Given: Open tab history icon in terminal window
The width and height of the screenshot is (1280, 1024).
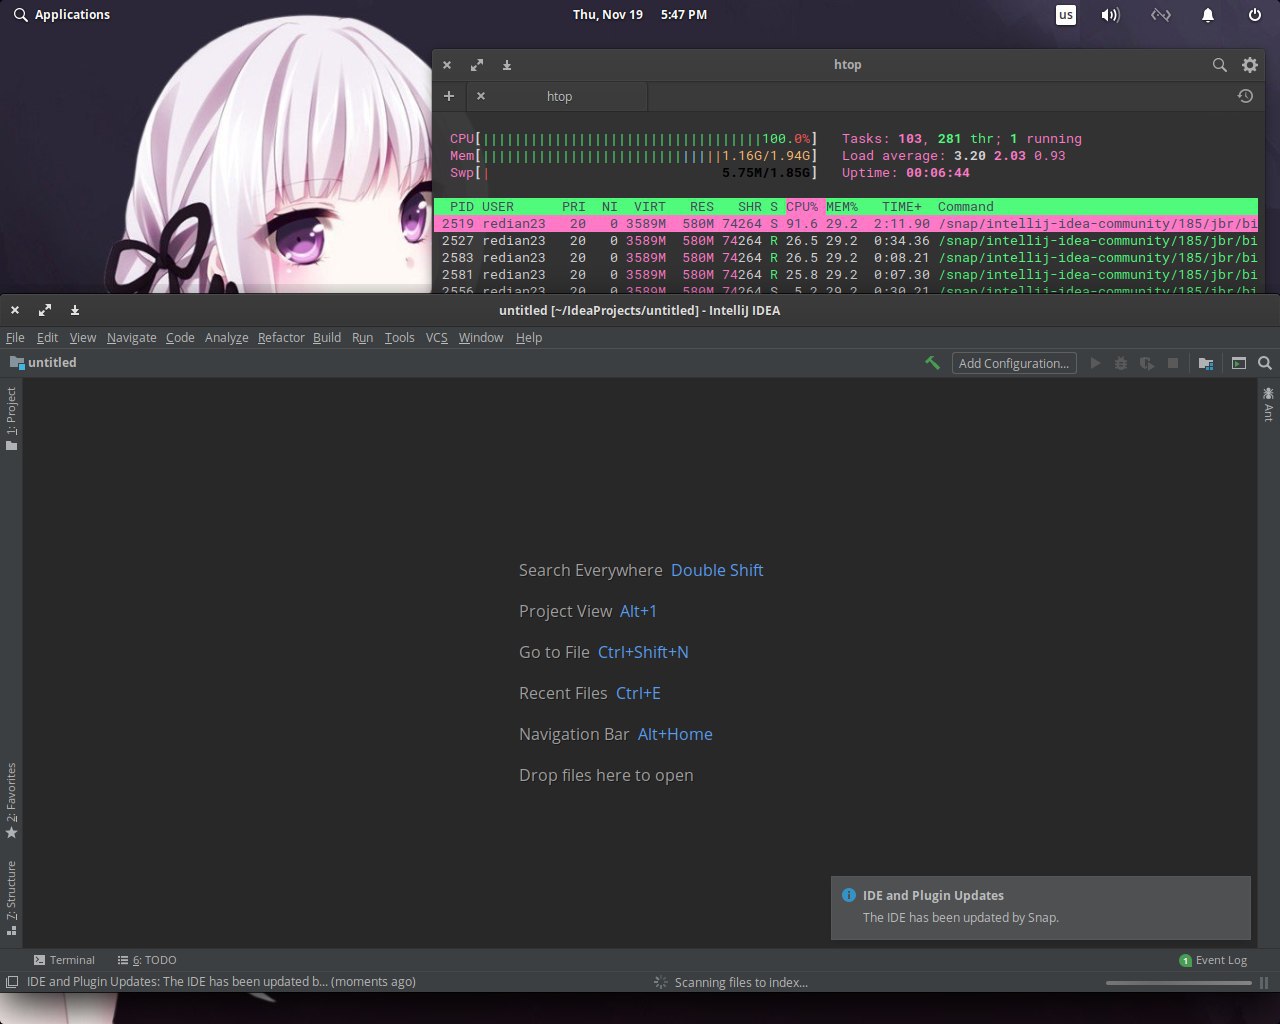Looking at the screenshot, I should 1245,96.
